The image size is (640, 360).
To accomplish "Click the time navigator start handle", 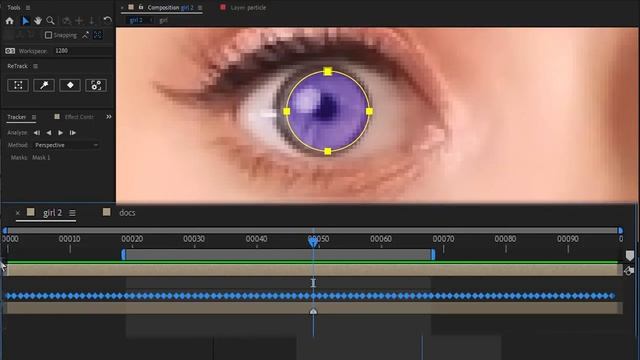I will pyautogui.click(x=5, y=231).
